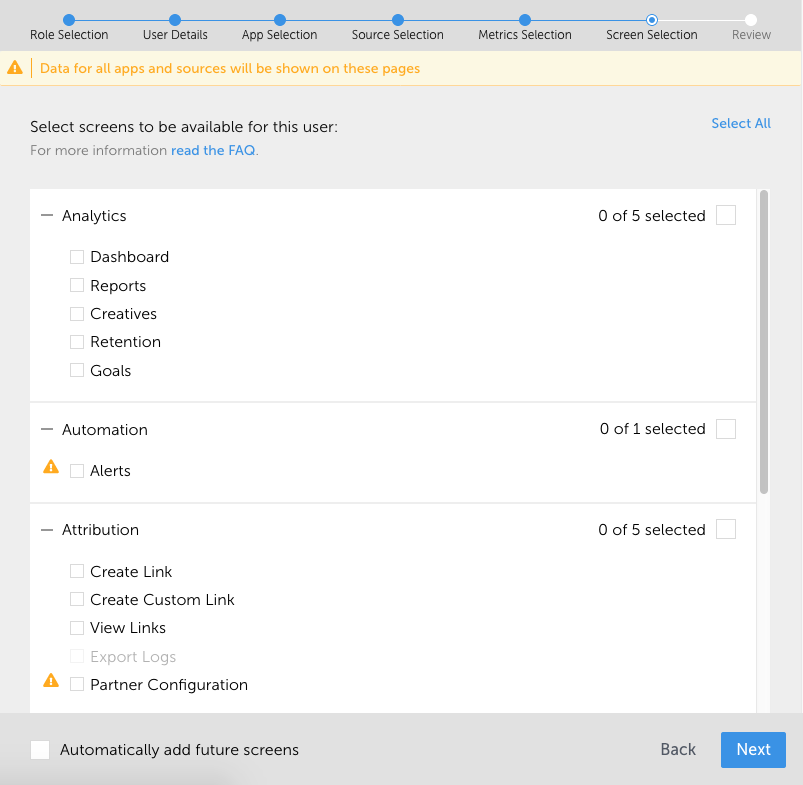Image resolution: width=803 pixels, height=785 pixels.
Task: Click the warning icon beside Partner Configuration
Action: [x=51, y=681]
